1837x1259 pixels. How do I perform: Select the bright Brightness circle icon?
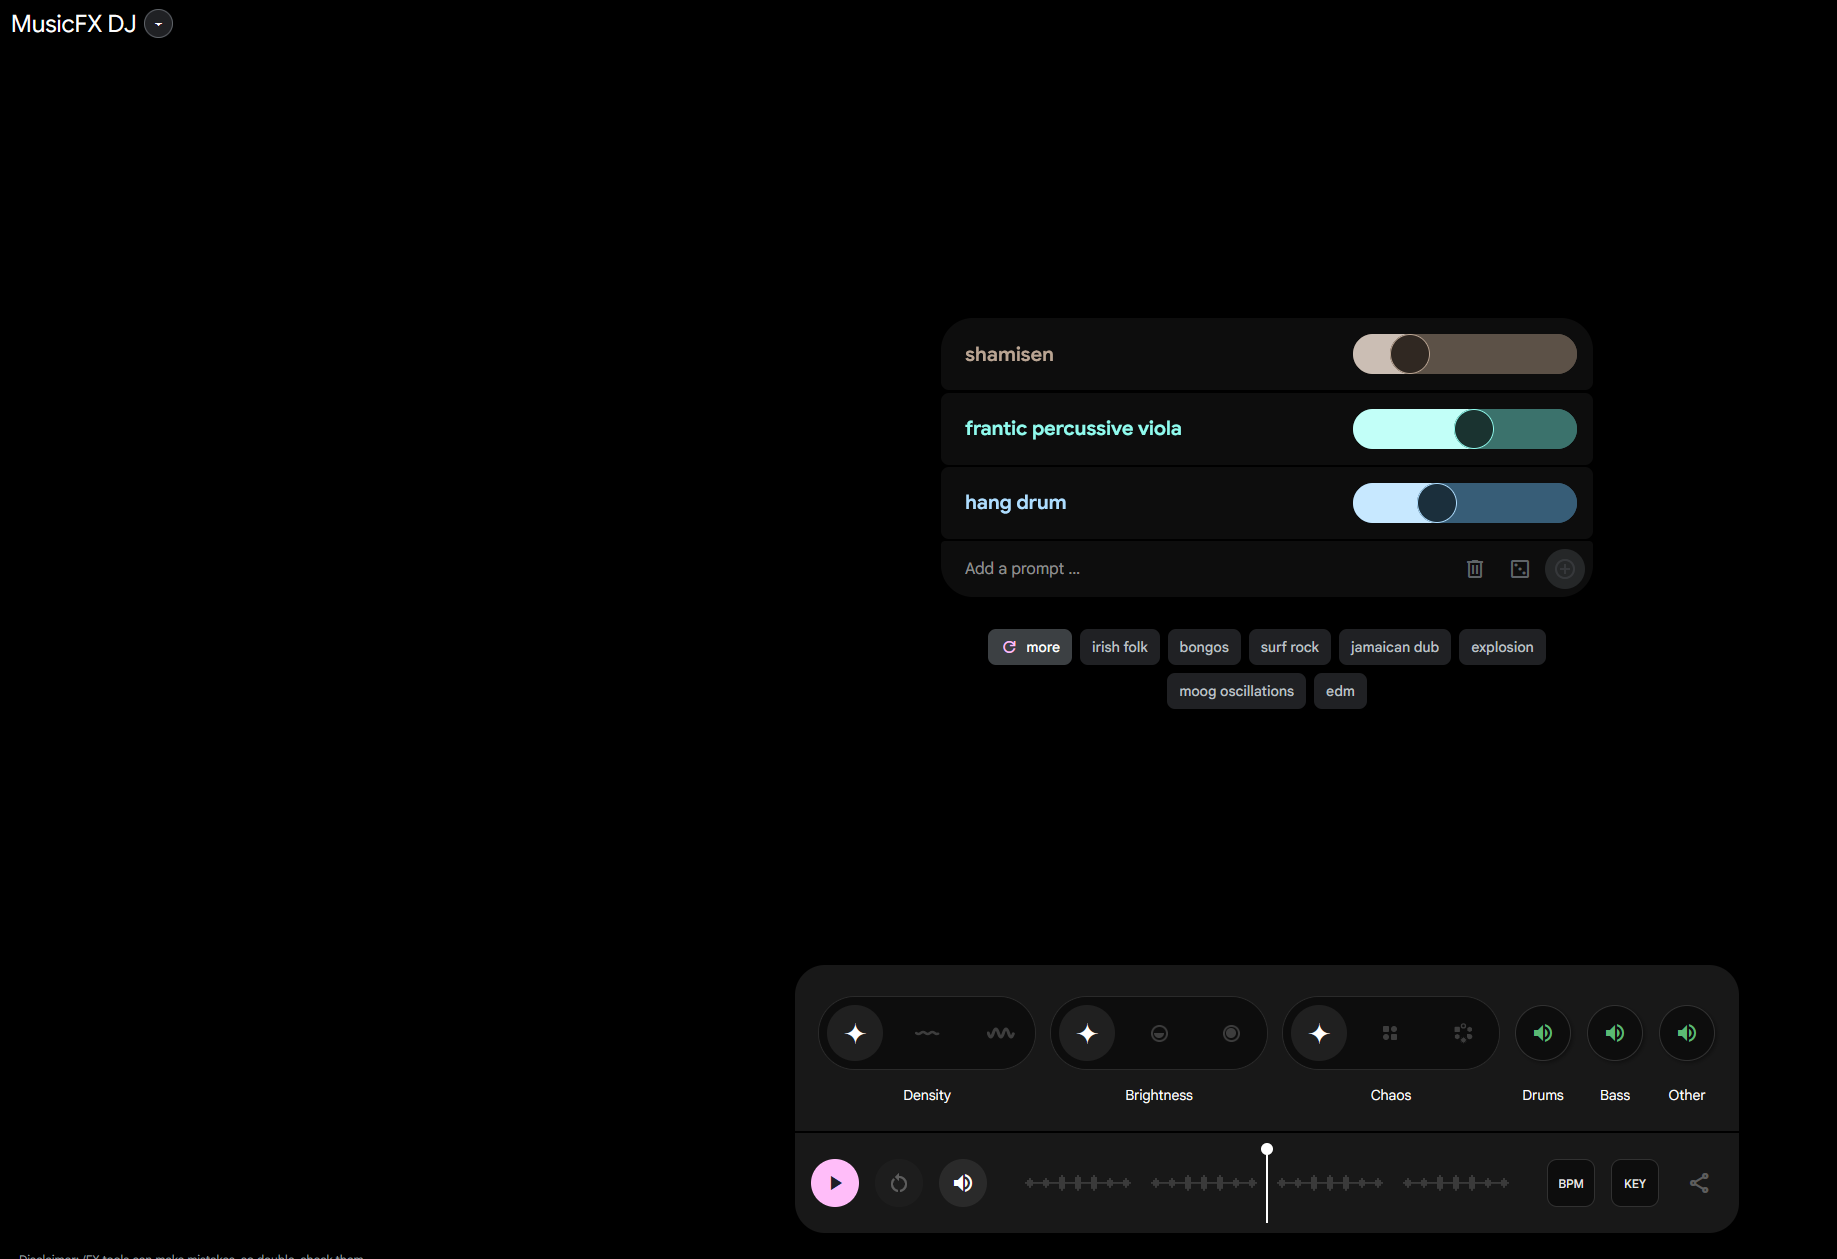point(1231,1033)
